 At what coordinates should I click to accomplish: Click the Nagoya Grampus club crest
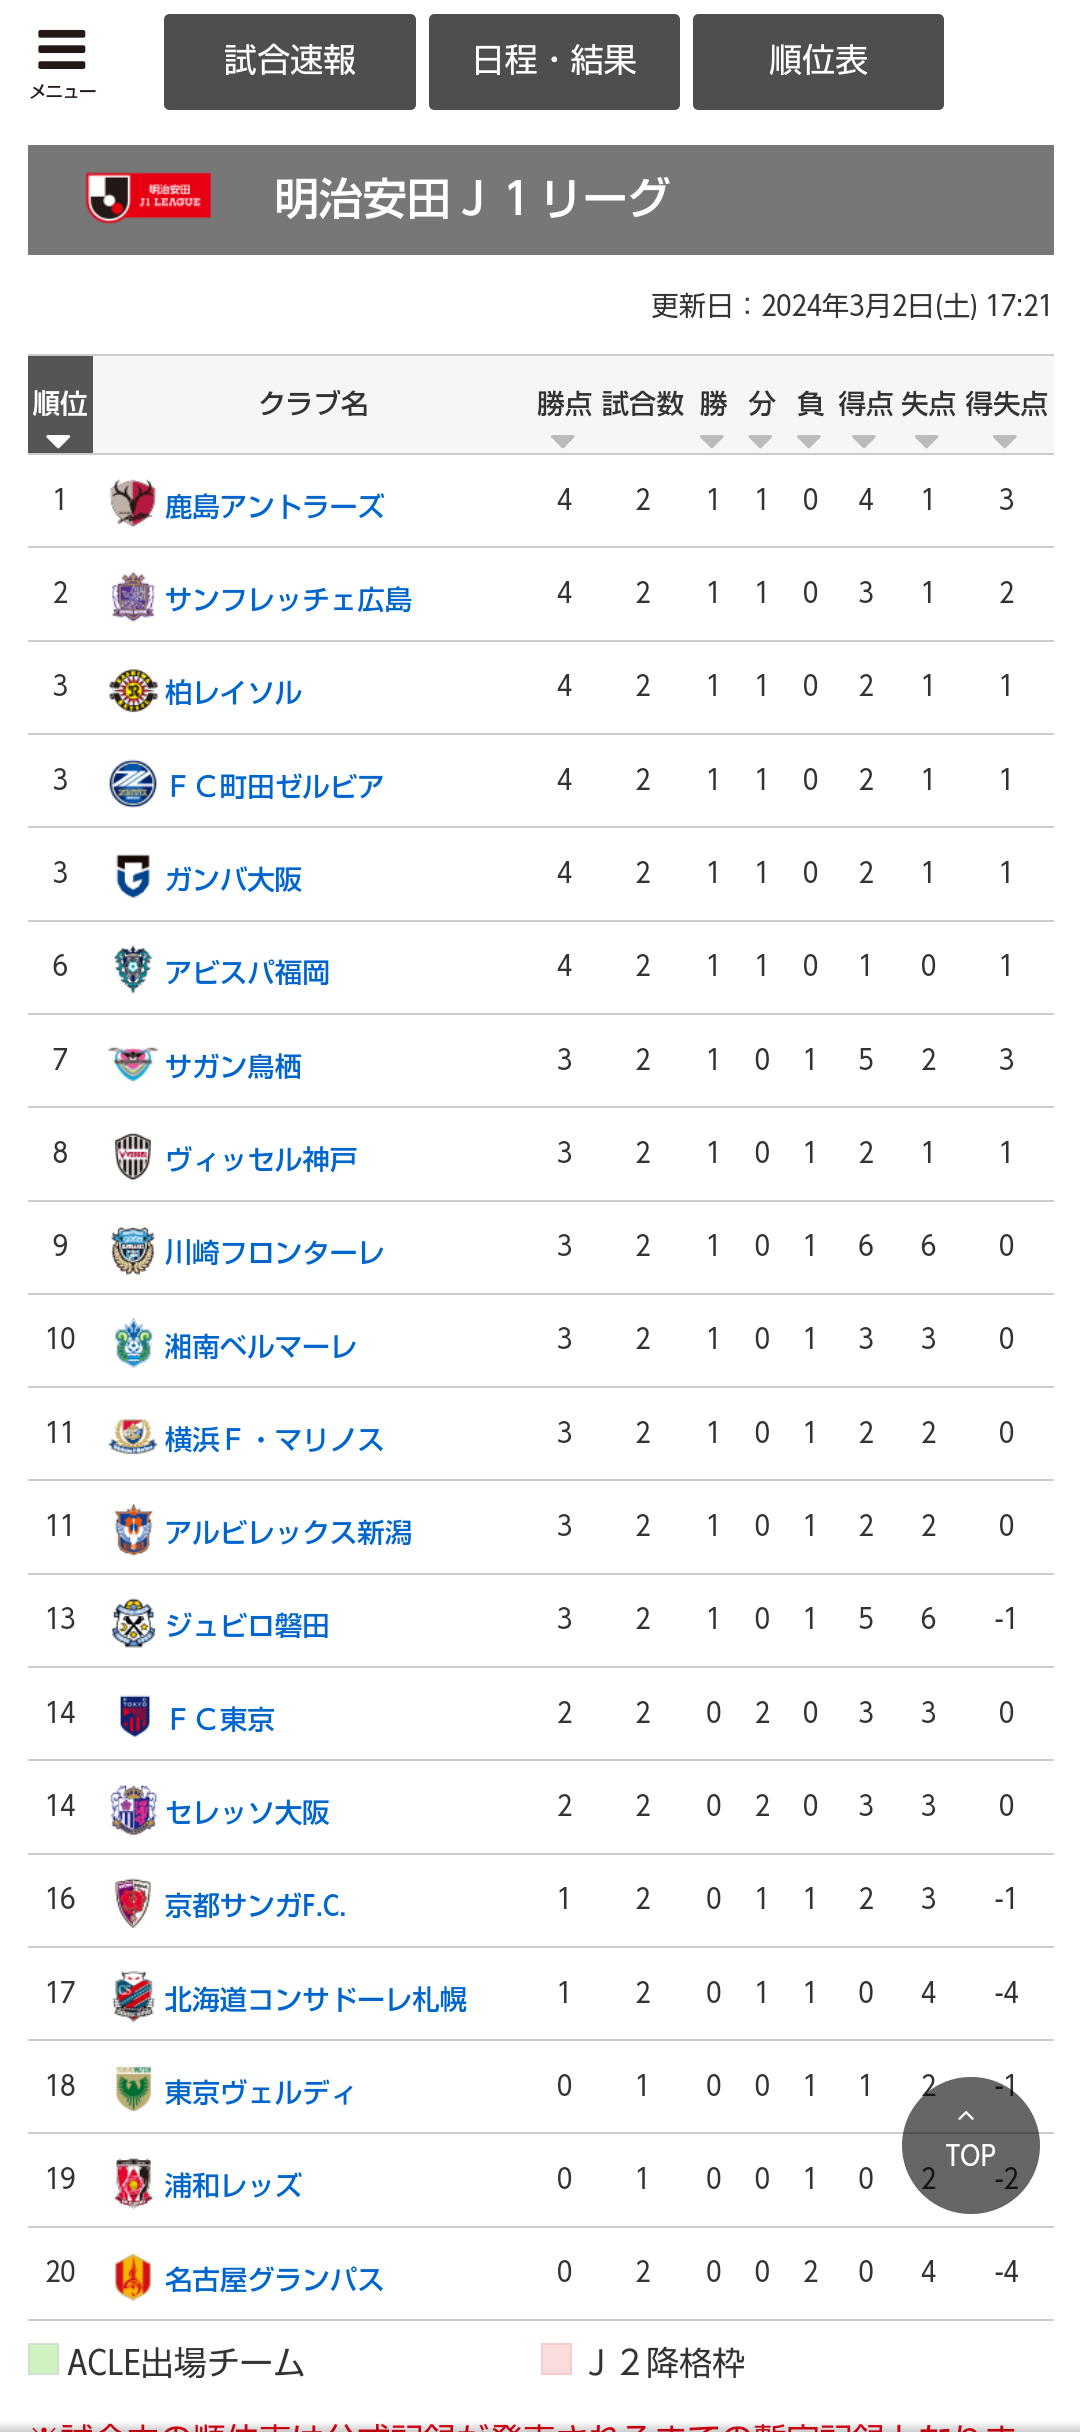pyautogui.click(x=133, y=2276)
